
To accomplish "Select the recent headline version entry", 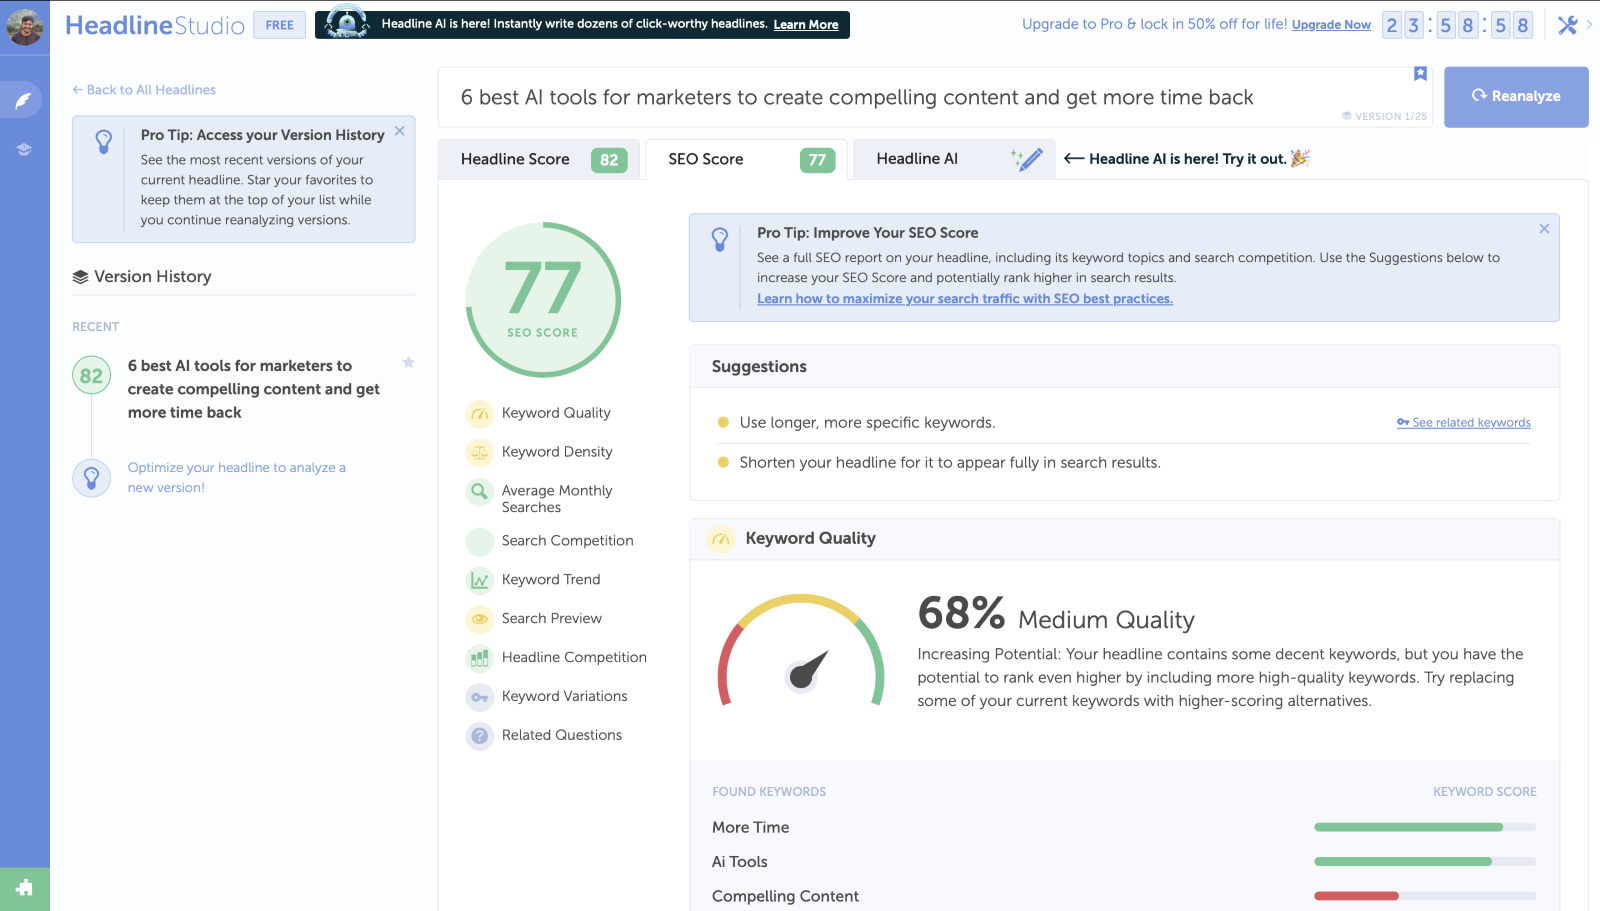I will (x=254, y=389).
